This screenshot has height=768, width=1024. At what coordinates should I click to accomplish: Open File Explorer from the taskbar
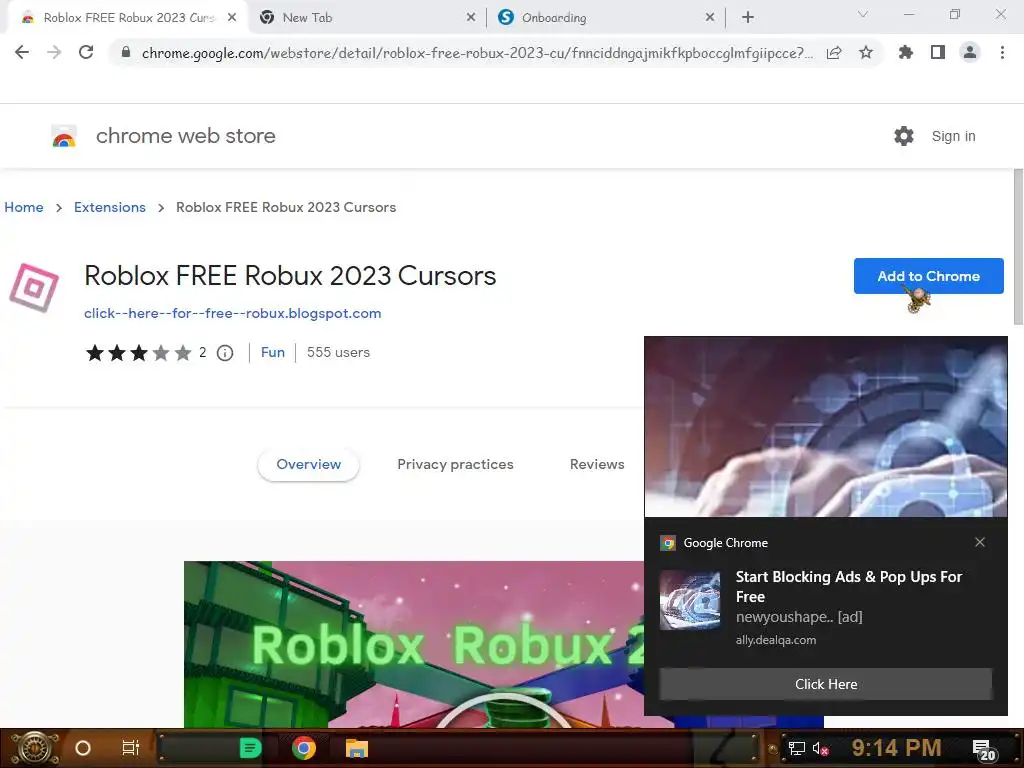pyautogui.click(x=357, y=748)
